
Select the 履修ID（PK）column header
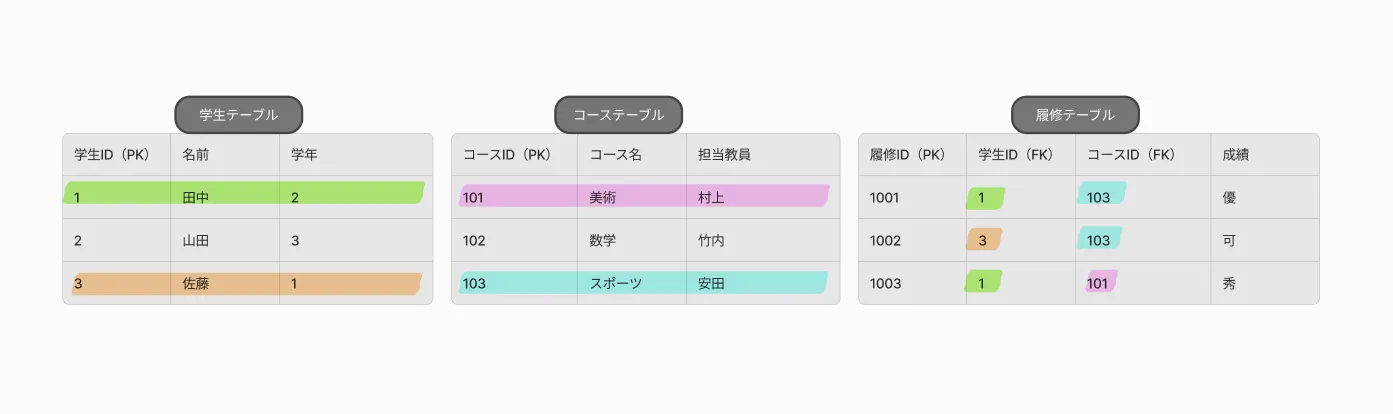pyautogui.click(x=912, y=155)
